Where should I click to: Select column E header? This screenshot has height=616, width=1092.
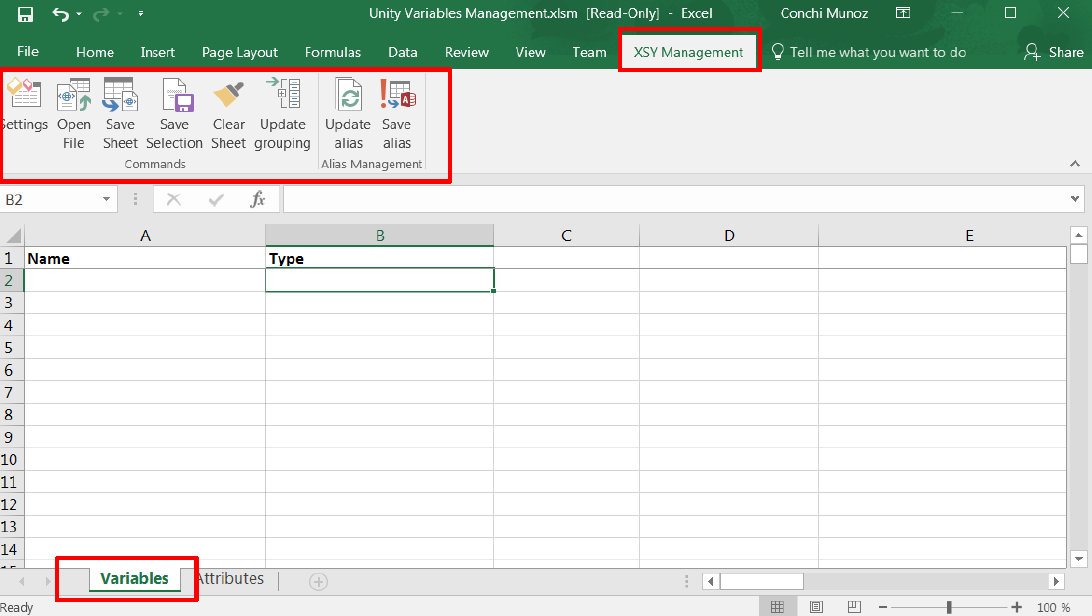tap(943, 235)
